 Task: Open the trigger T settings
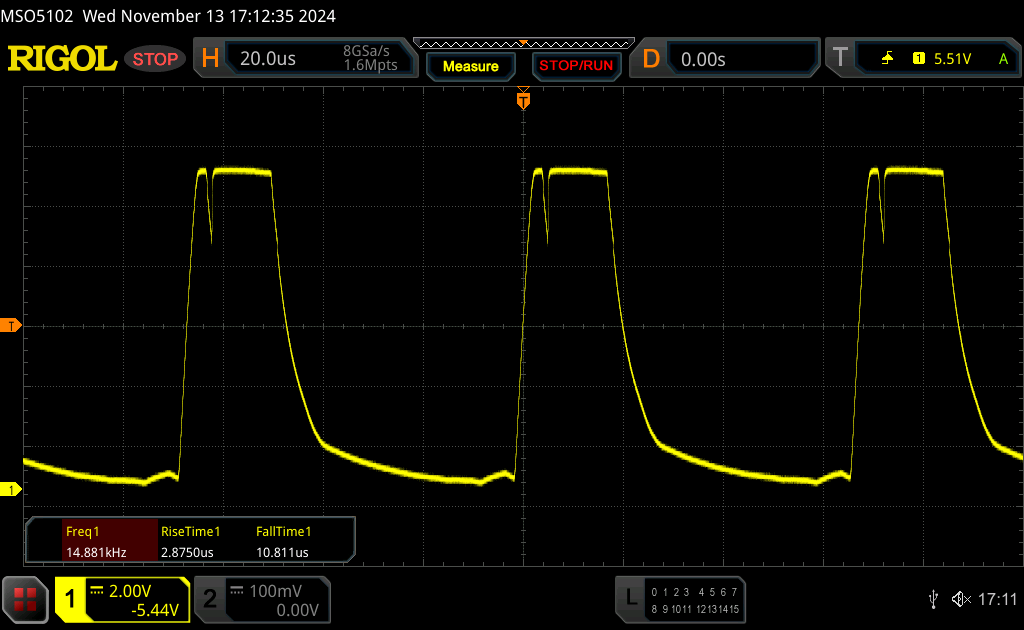(840, 58)
